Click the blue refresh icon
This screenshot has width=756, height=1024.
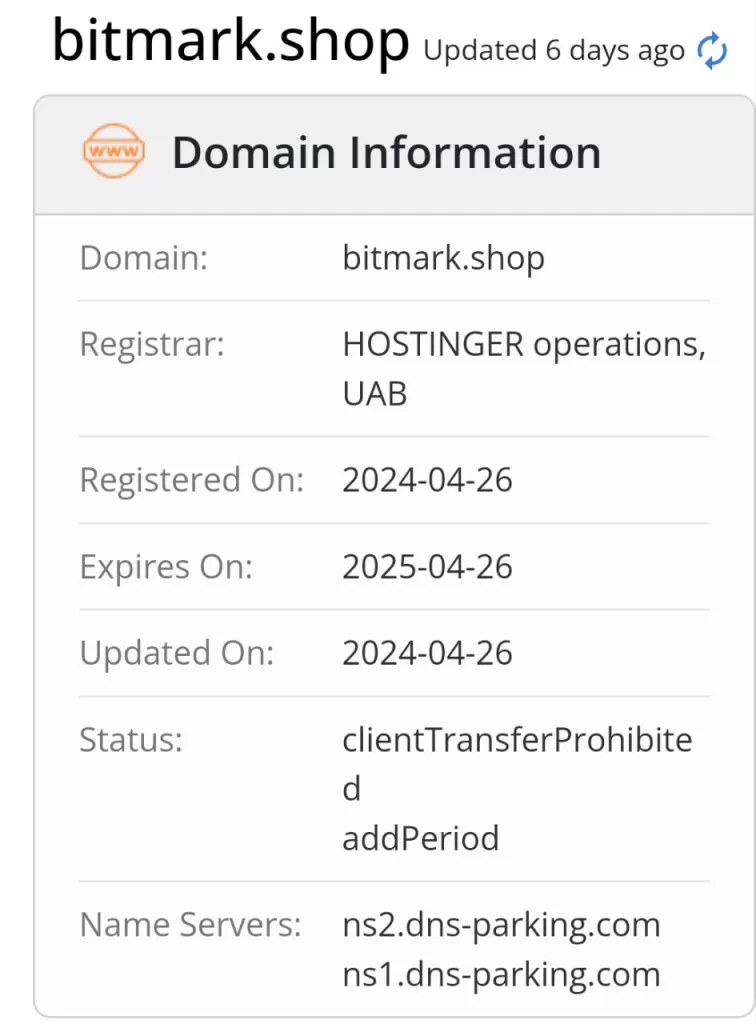tap(712, 50)
